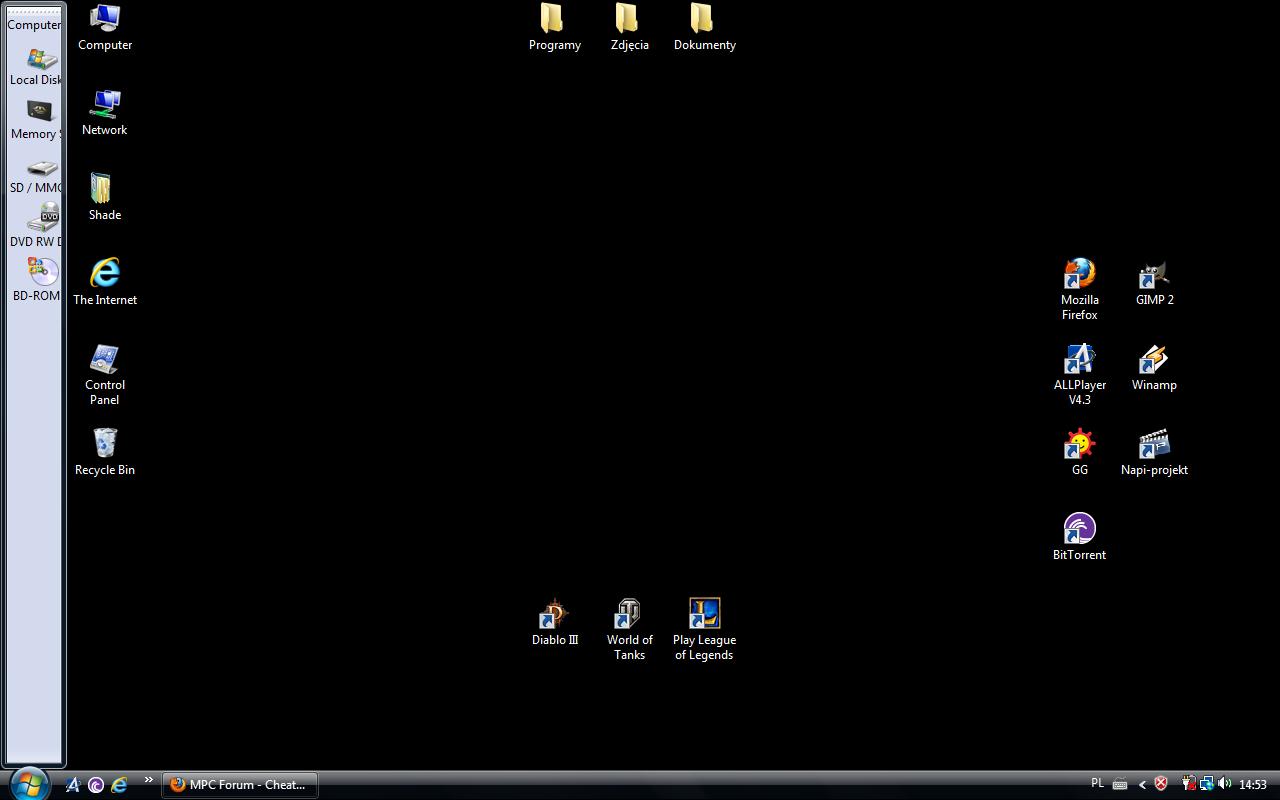Click the Computer toolbar title label
This screenshot has height=800, width=1280.
[35, 25]
